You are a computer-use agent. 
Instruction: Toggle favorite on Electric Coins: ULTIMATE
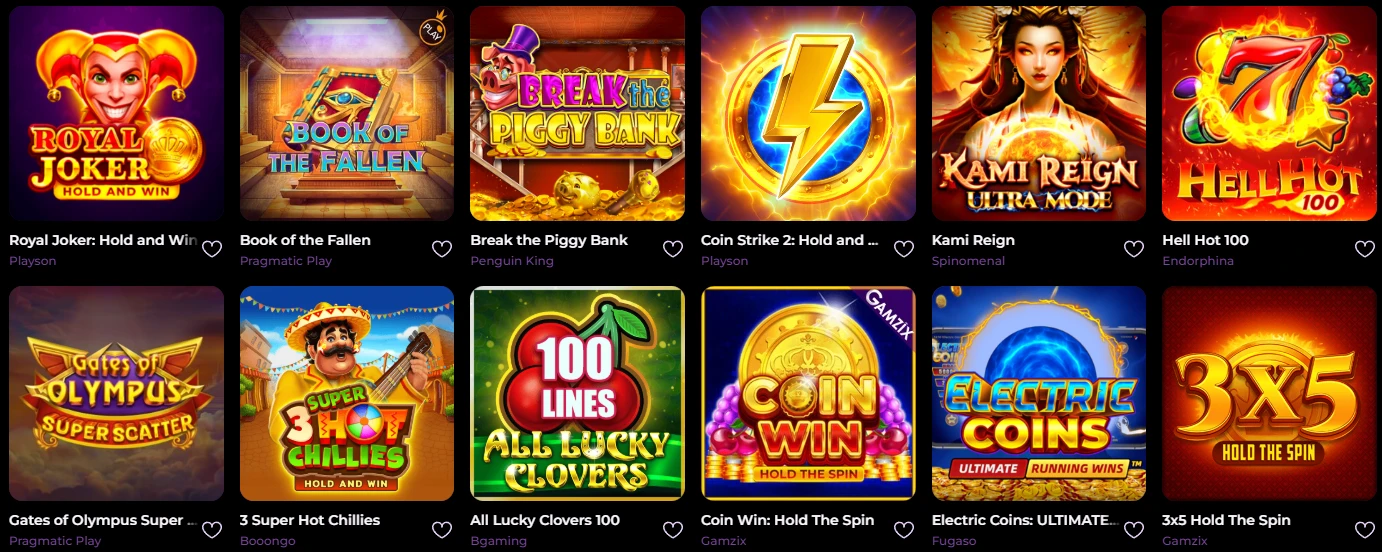[x=1134, y=529]
